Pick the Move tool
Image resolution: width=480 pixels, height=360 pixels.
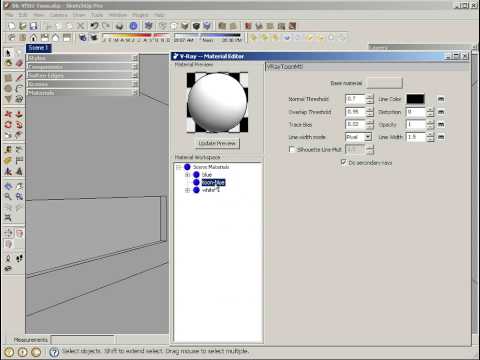8,114
